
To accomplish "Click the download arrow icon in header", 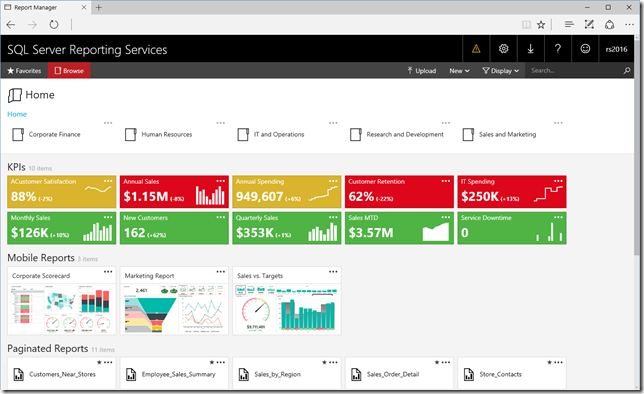I will point(531,49).
